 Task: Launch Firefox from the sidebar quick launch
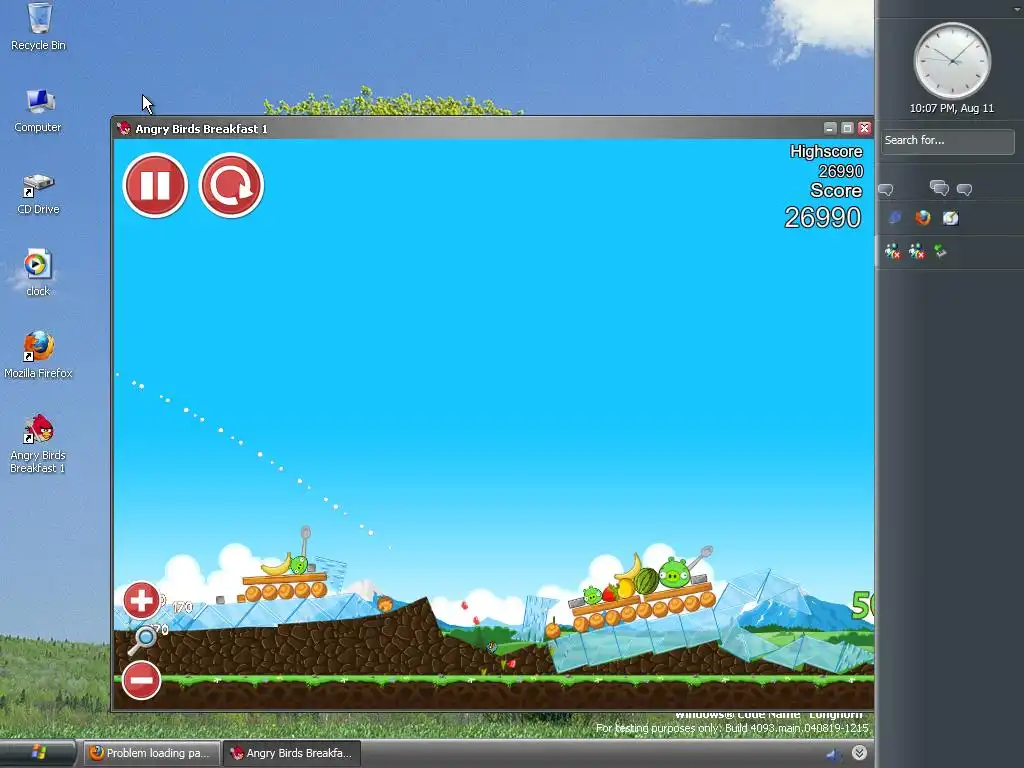(923, 217)
